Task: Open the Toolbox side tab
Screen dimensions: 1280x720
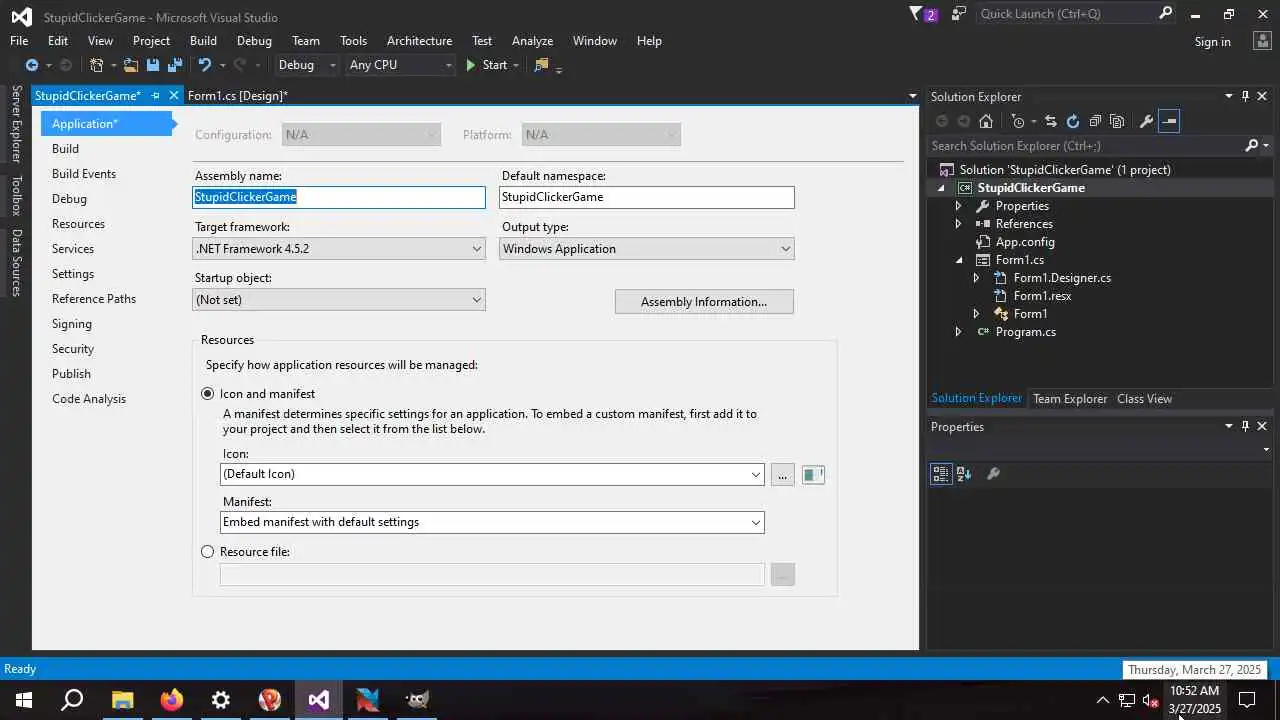Action: (x=16, y=195)
